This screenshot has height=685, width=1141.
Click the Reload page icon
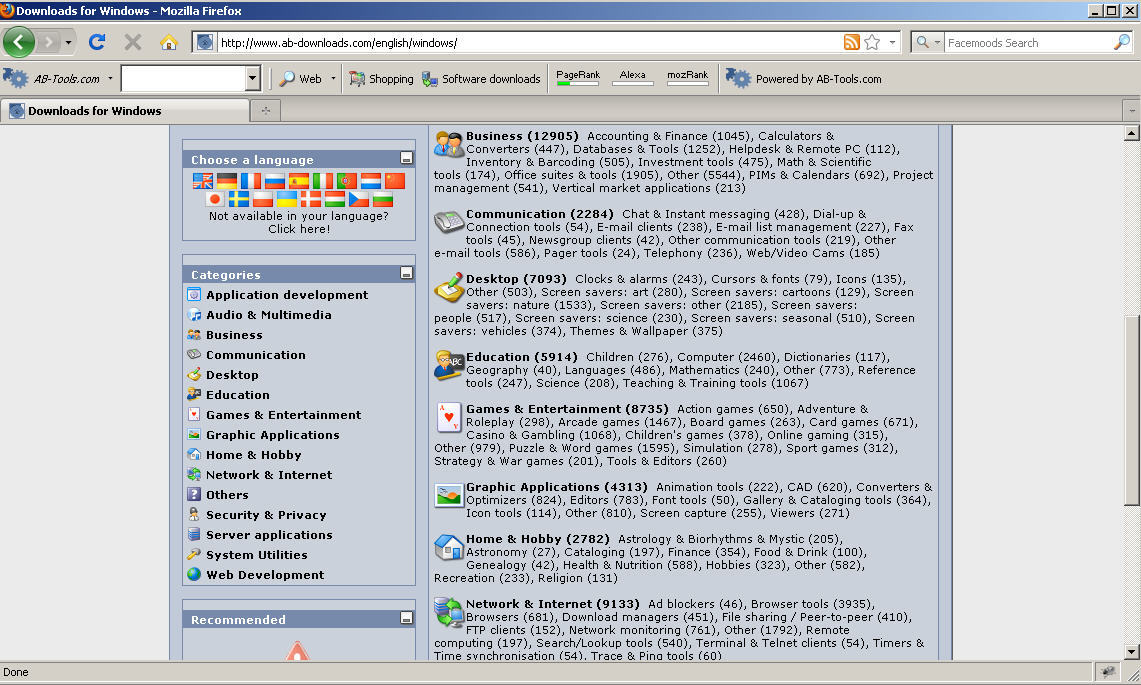click(96, 41)
